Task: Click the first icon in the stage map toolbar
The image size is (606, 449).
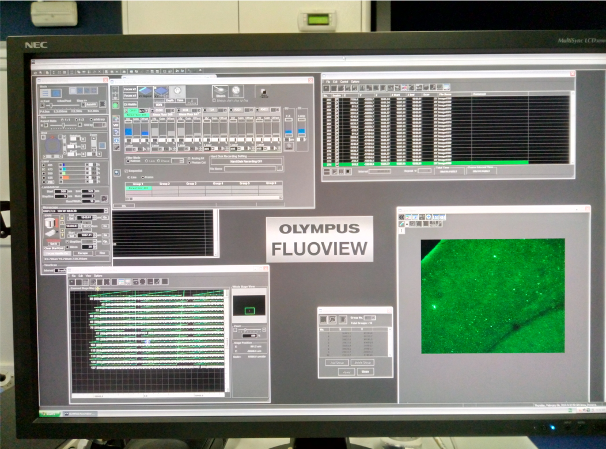Action: (72, 282)
